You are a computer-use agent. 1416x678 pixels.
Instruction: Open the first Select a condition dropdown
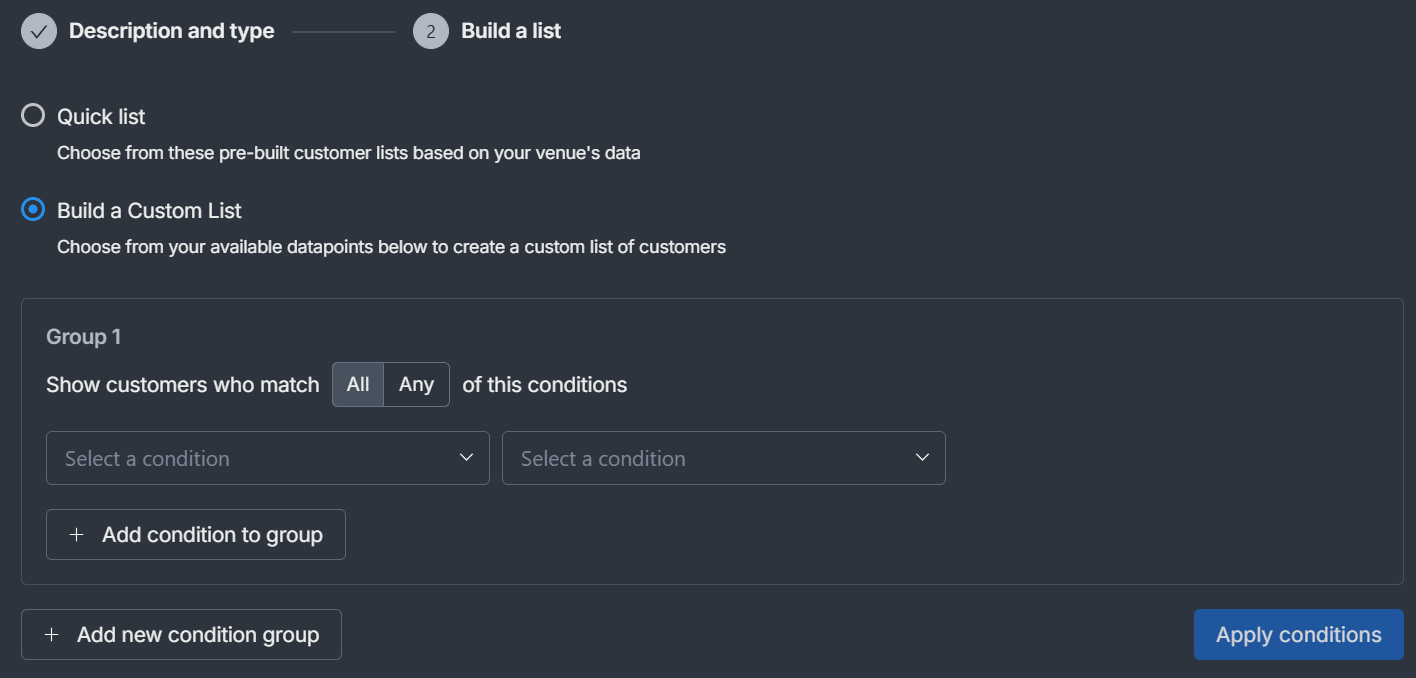[250, 458]
